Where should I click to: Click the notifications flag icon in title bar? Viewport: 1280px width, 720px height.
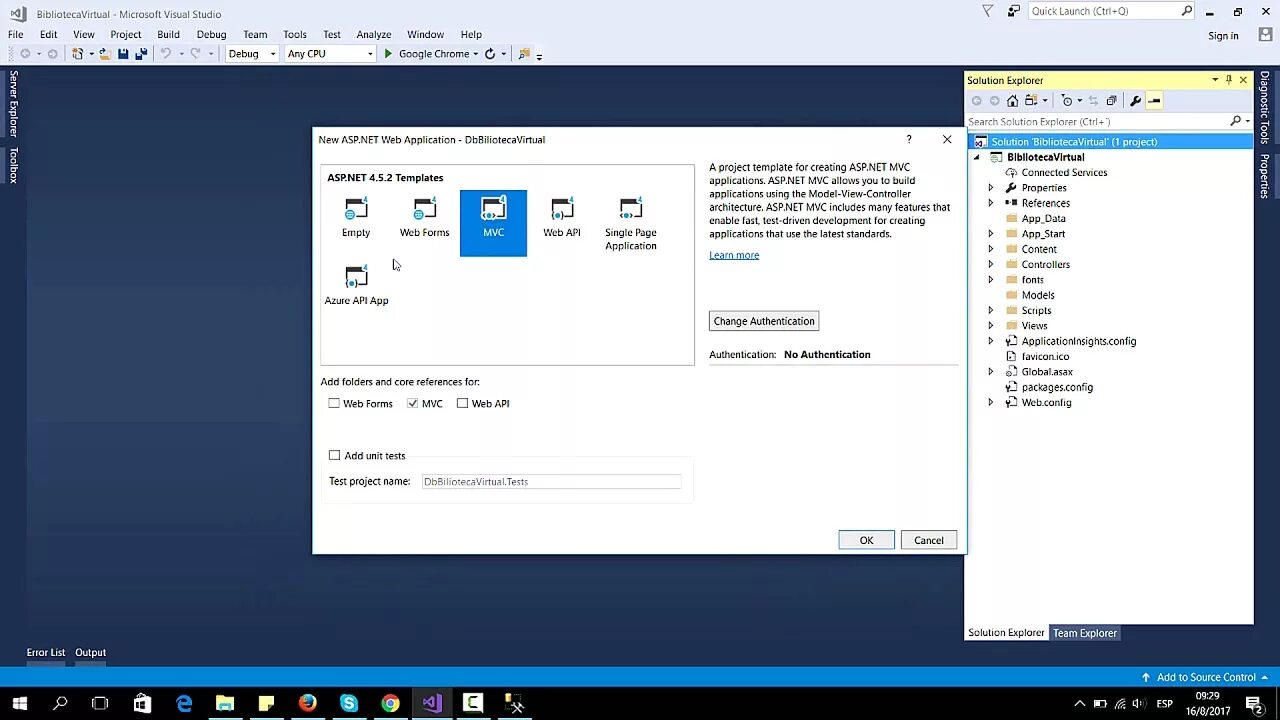click(x=988, y=11)
